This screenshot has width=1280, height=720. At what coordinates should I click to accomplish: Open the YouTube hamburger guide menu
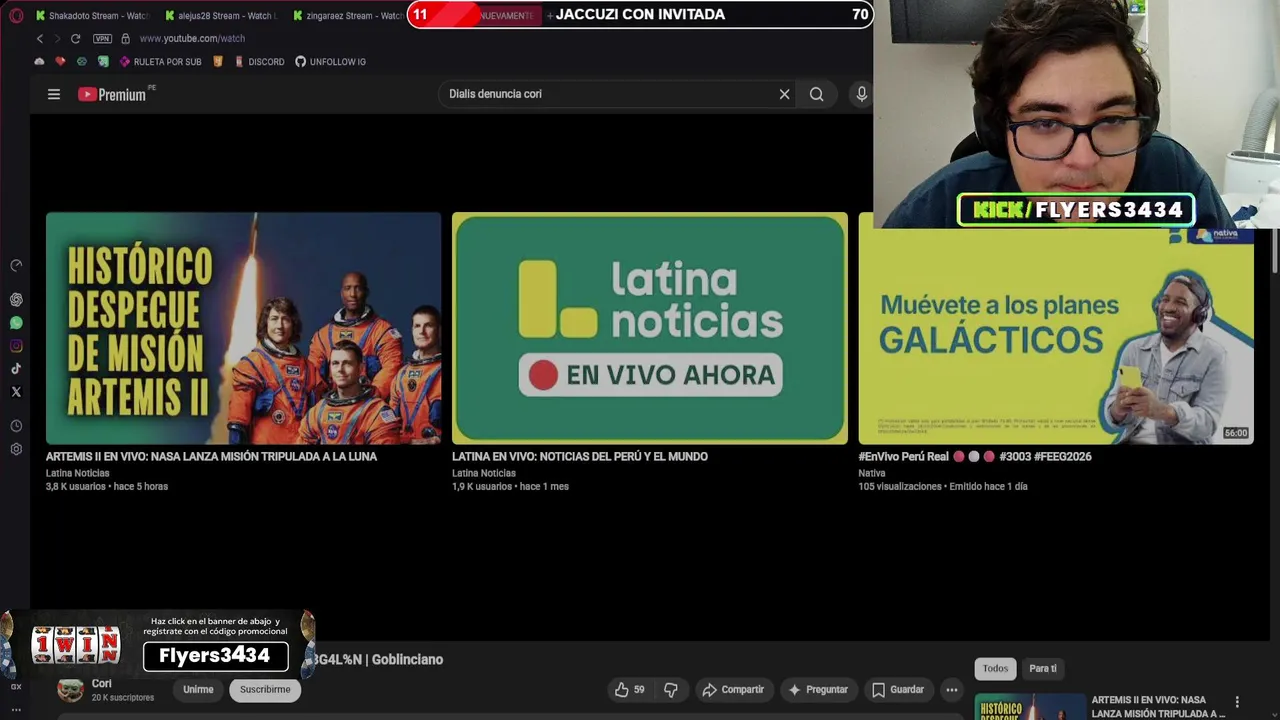coord(54,94)
